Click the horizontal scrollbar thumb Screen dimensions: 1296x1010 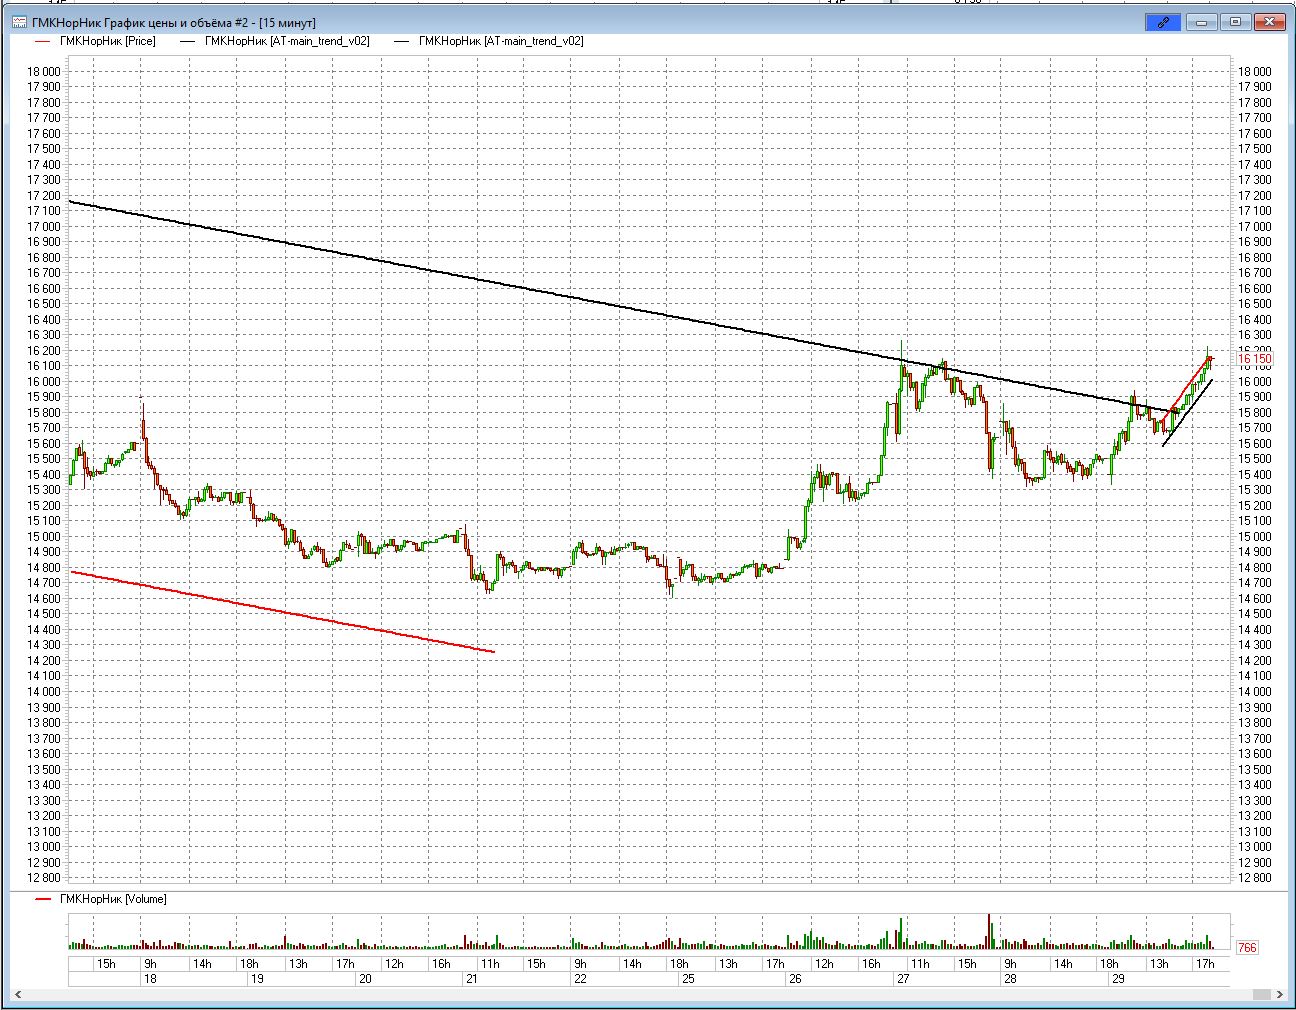click(x=1263, y=995)
